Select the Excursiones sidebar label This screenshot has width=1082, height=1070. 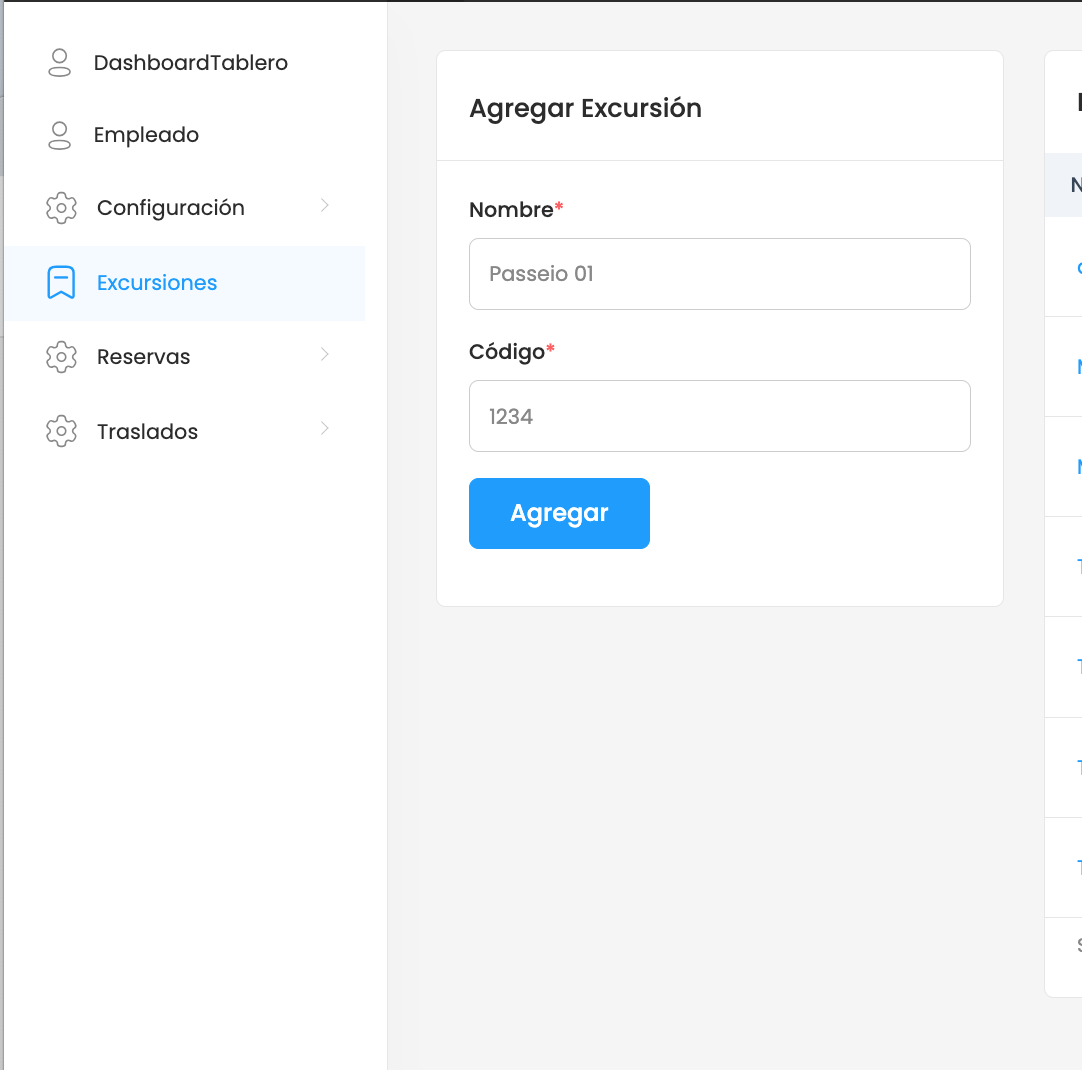pos(157,283)
